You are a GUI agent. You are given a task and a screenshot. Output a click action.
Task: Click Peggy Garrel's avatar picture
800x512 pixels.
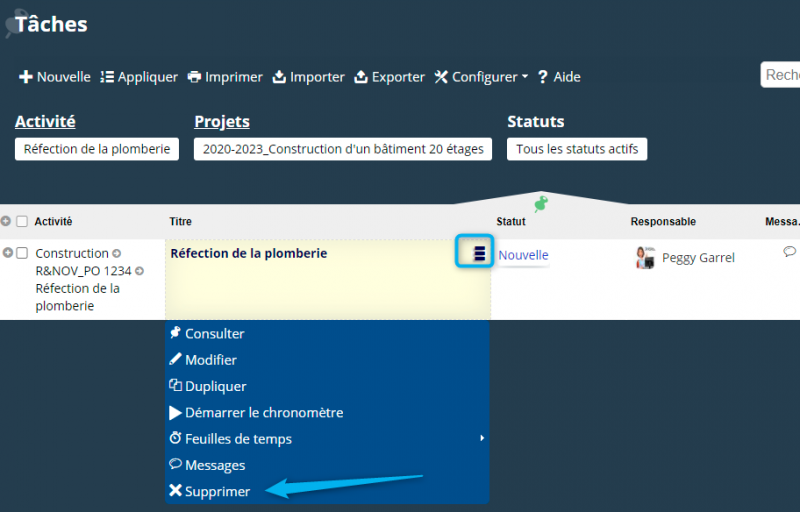click(x=645, y=257)
